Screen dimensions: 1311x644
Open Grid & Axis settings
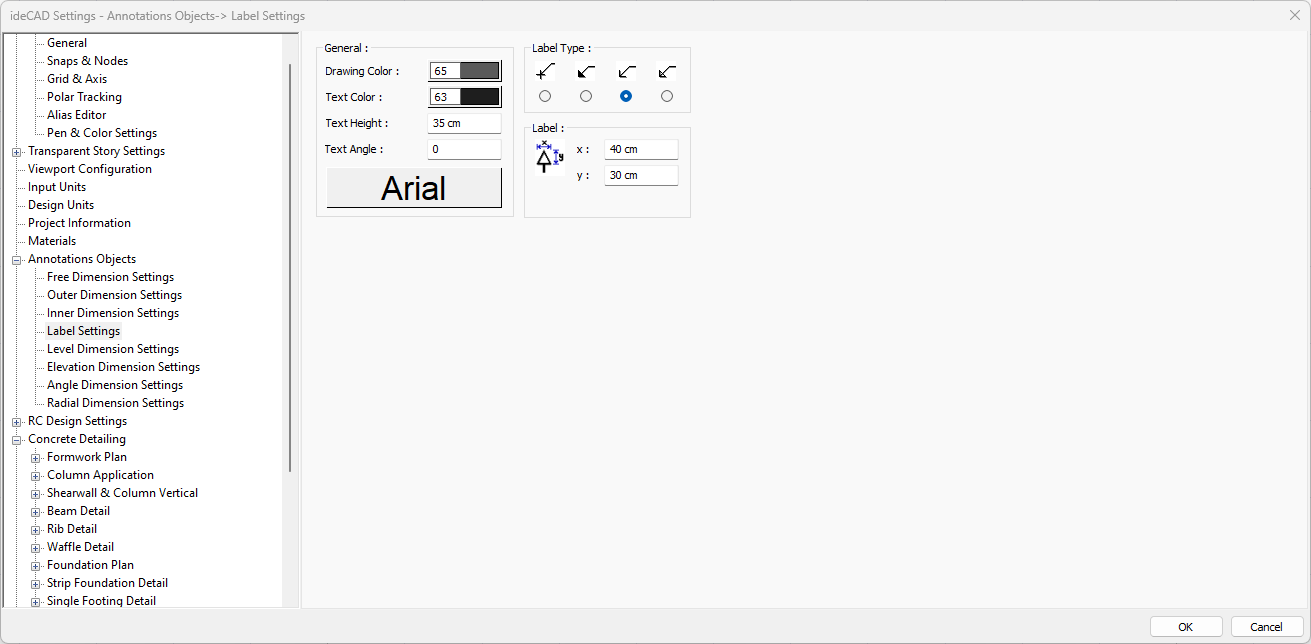(77, 79)
